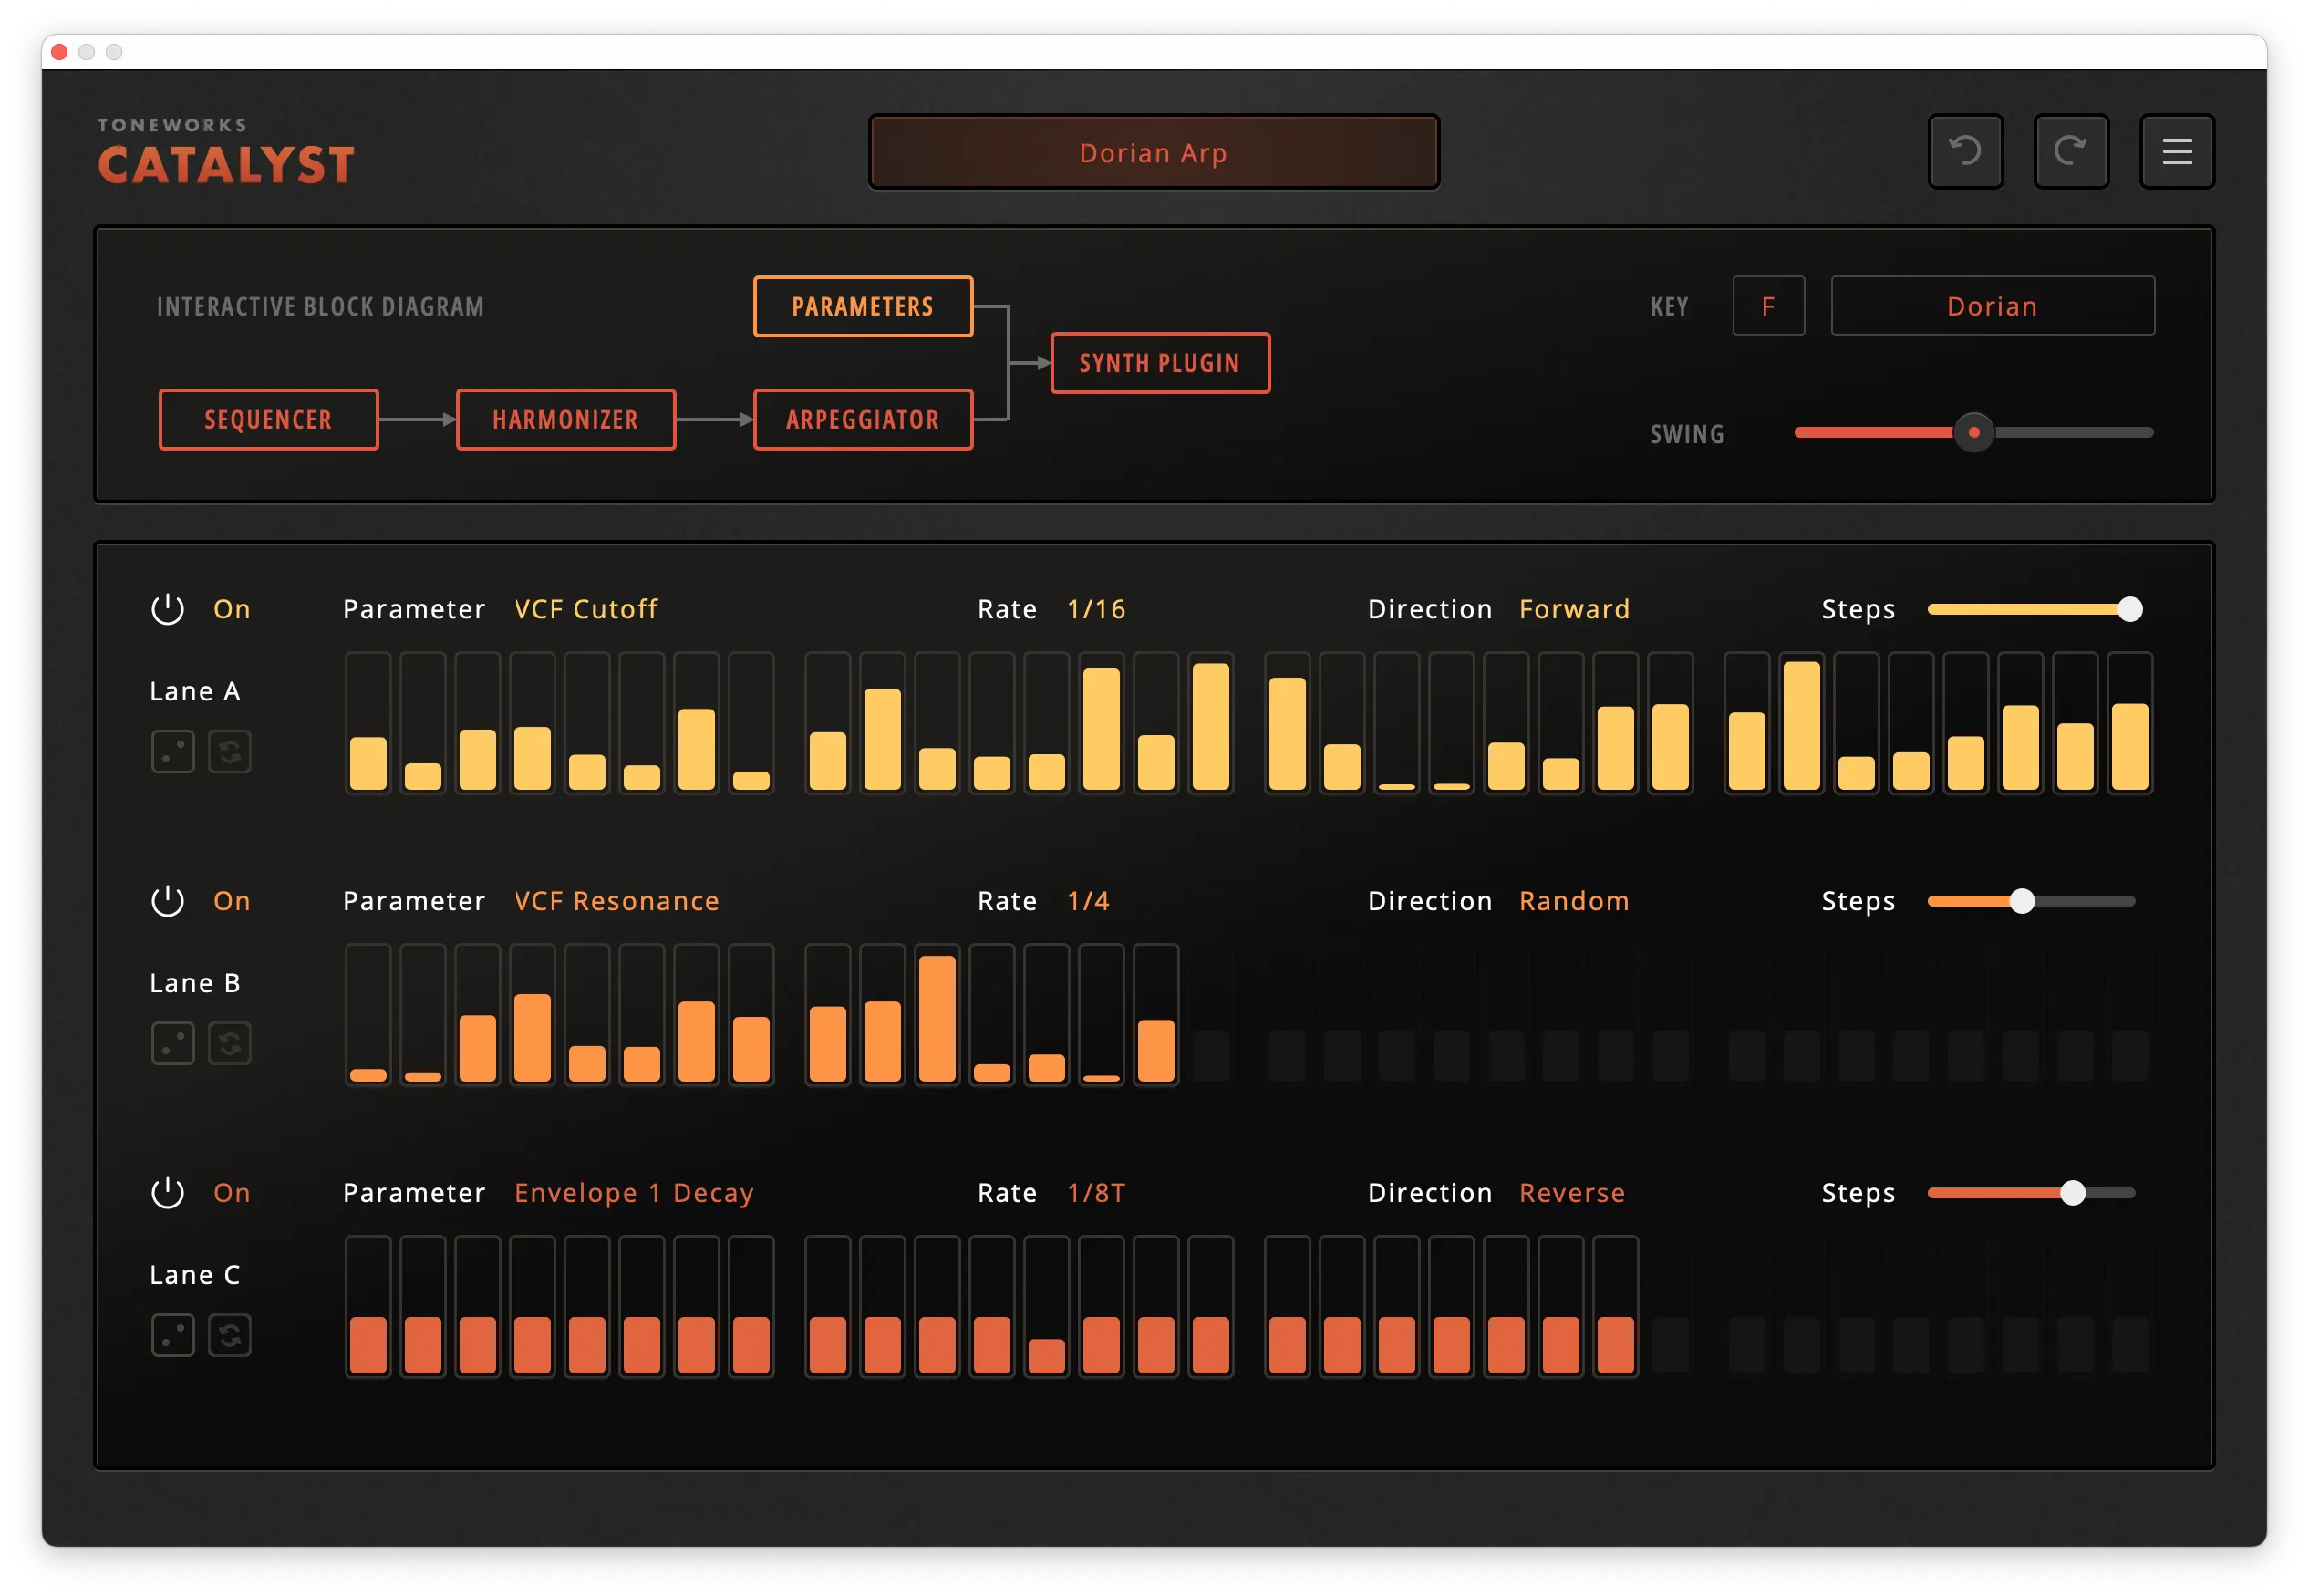Select the Arpeggiator block
This screenshot has height=1596, width=2309.
(862, 419)
